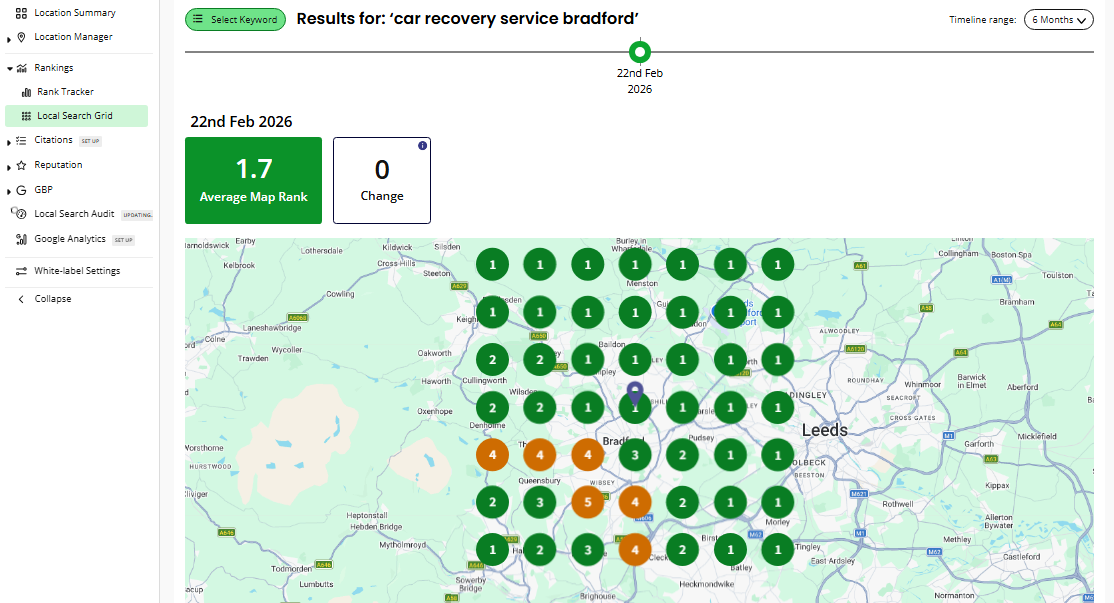Open the Timeline range 6 Months dropdown
This screenshot has width=1114, height=603.
coord(1058,20)
